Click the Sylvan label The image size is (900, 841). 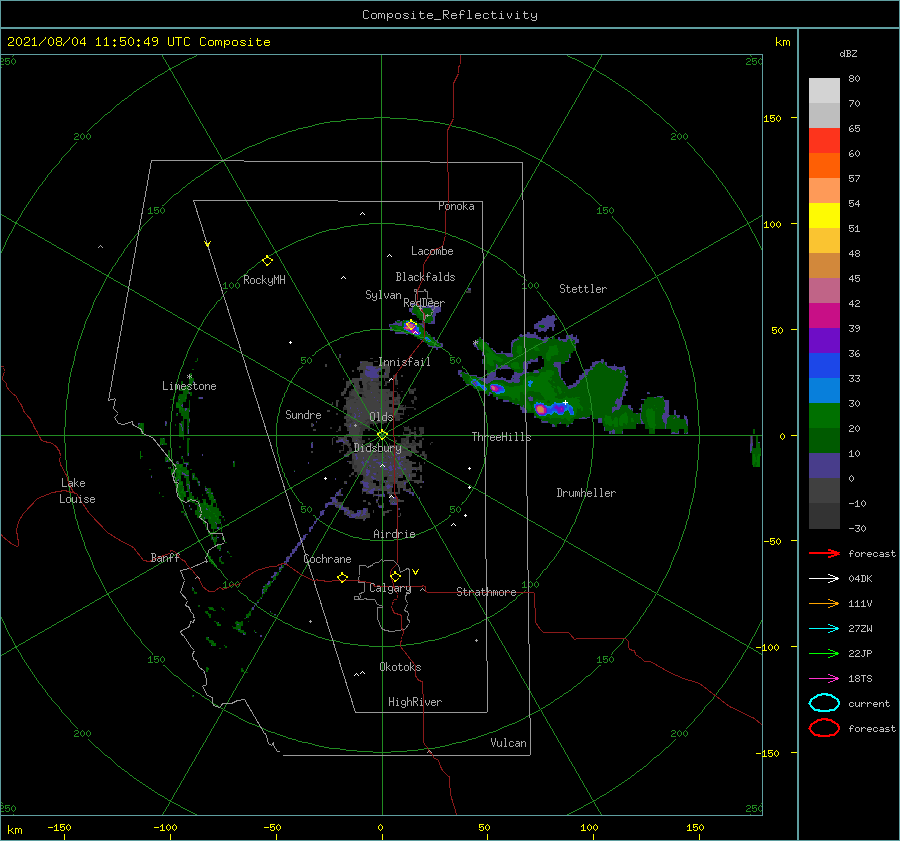[383, 295]
